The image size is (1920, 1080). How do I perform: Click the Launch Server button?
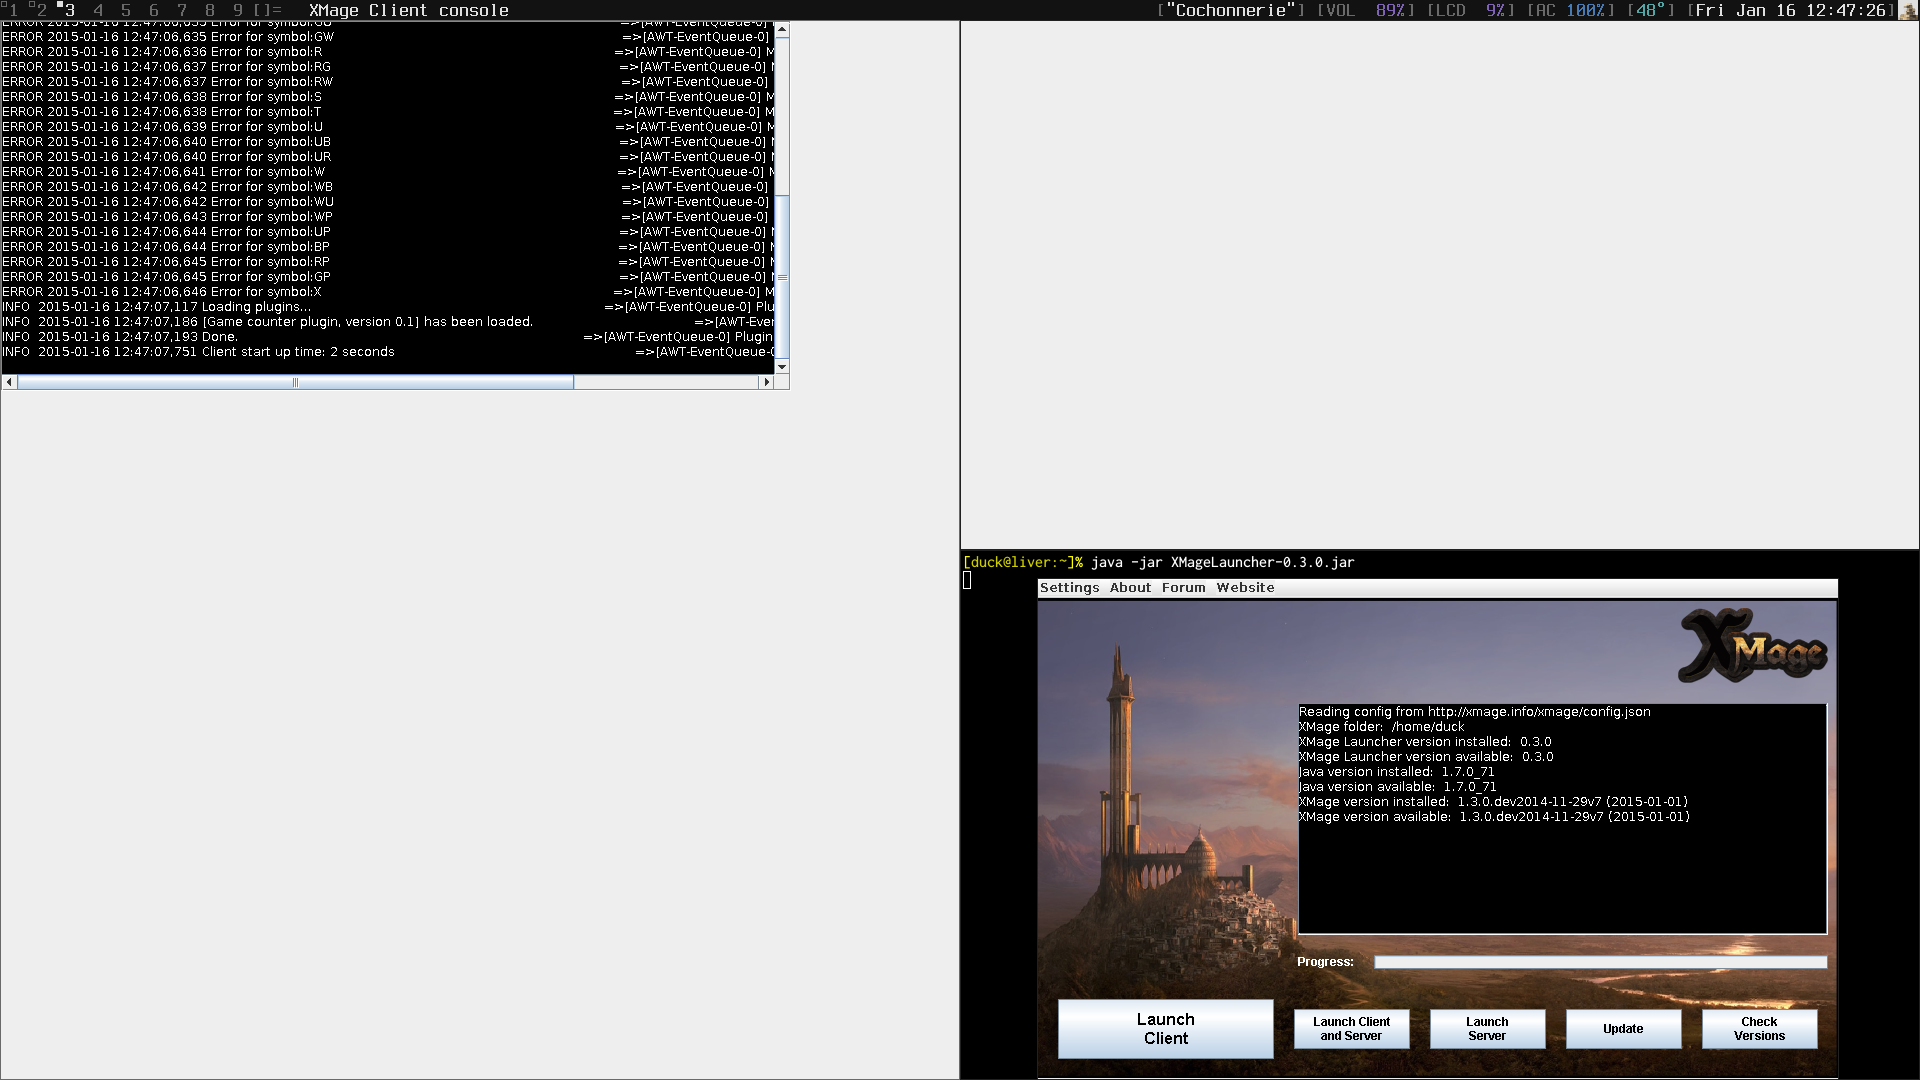coord(1487,1029)
